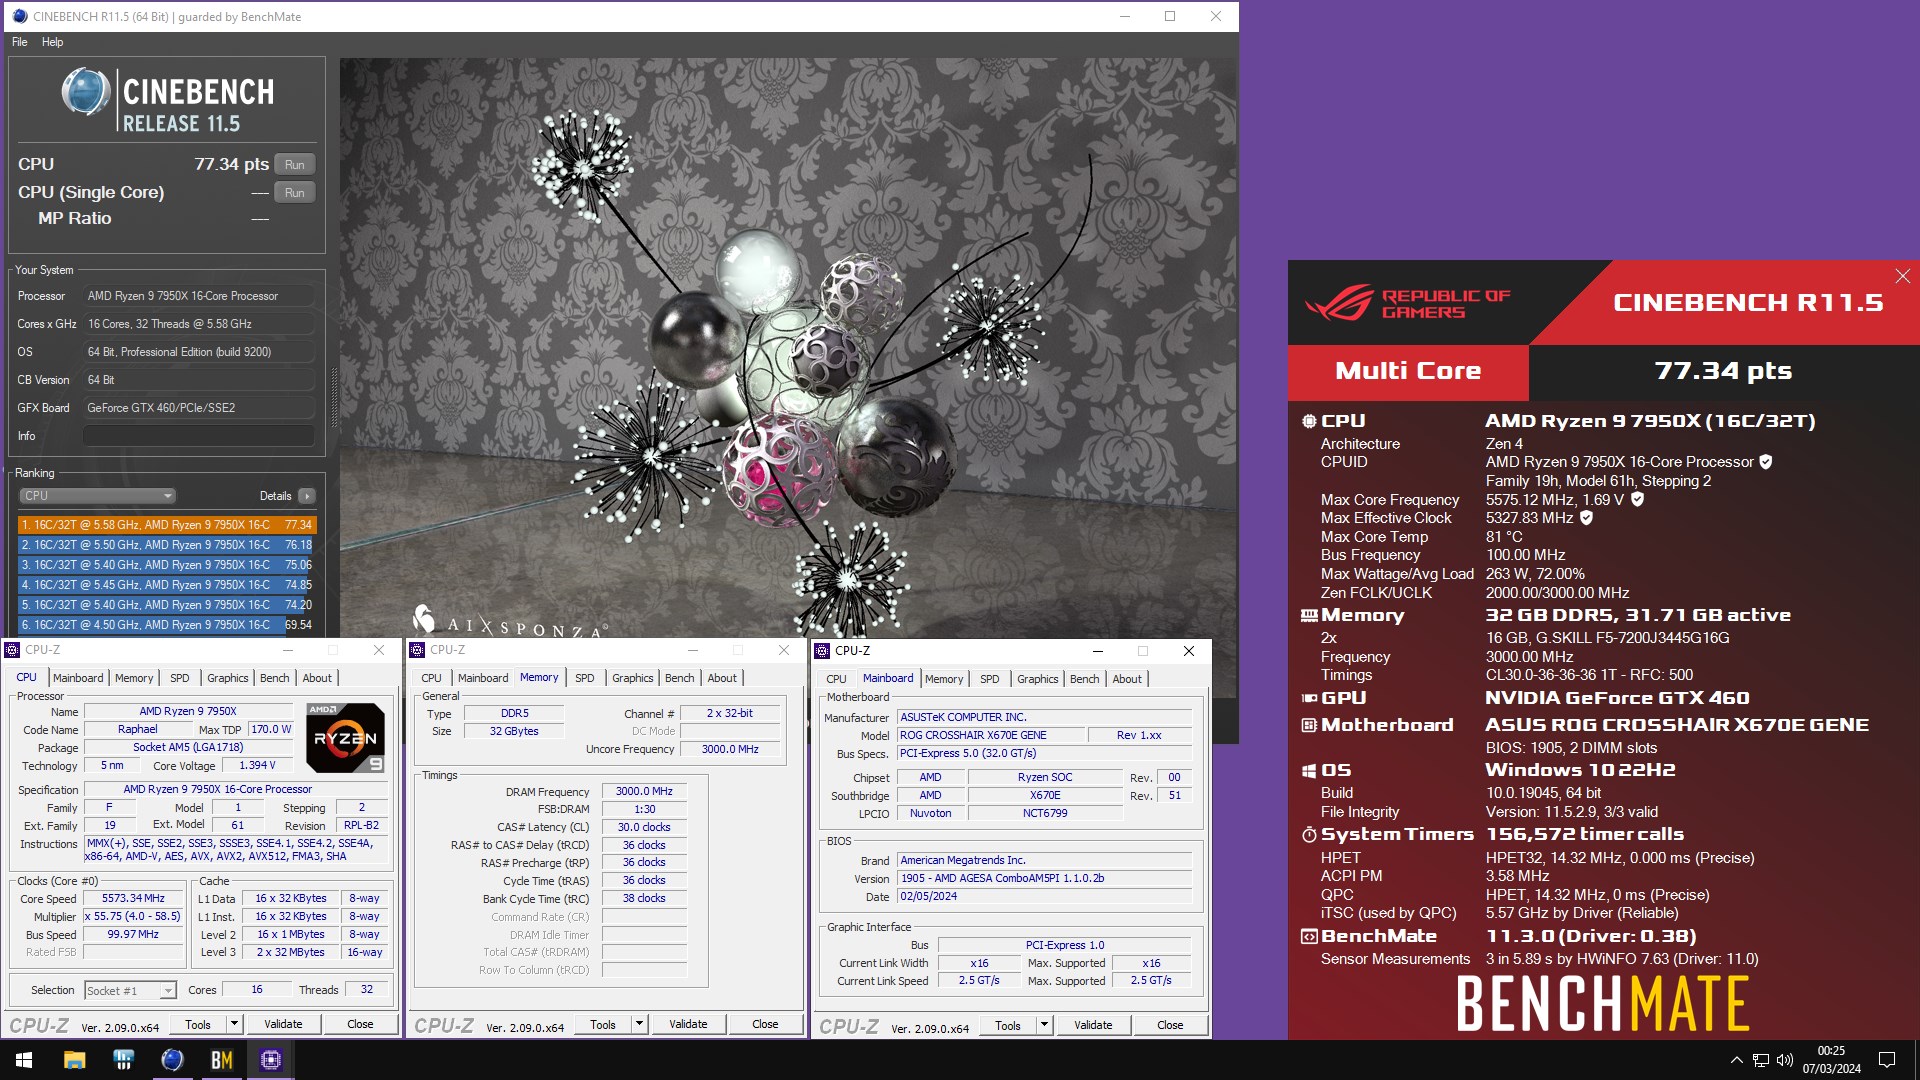Select ranking entry 2 at 5.50 GHz

tap(166, 545)
